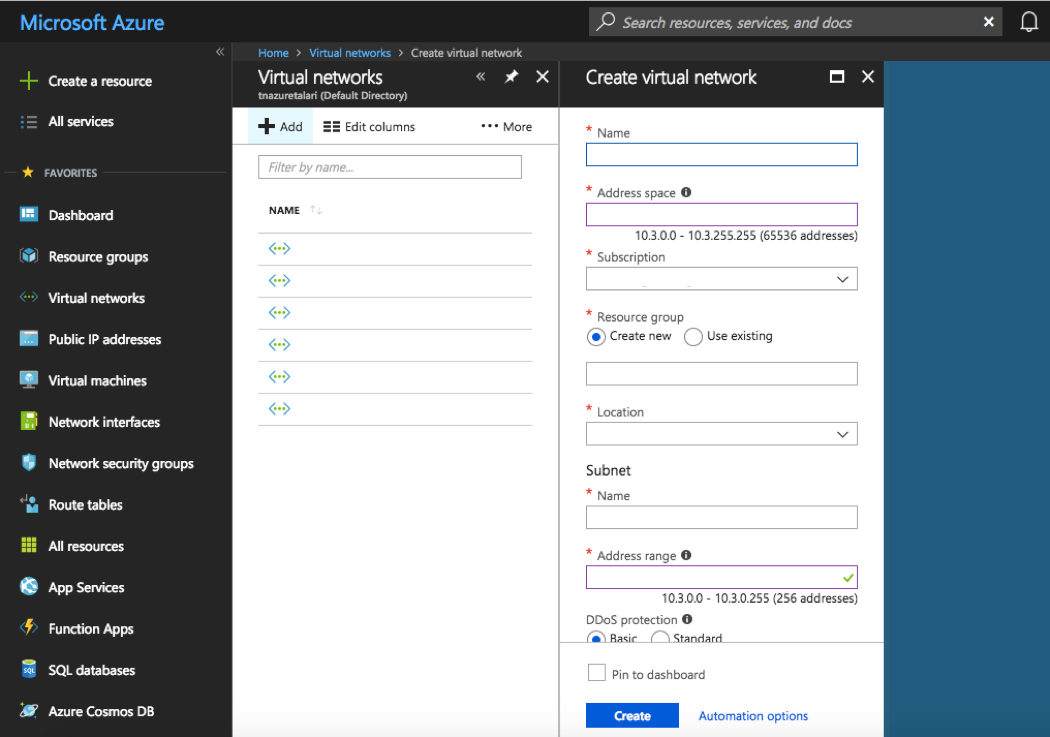Viewport: 1050px width, 737px height.
Task: Expand the Subscription dropdown
Action: pyautogui.click(x=842, y=280)
